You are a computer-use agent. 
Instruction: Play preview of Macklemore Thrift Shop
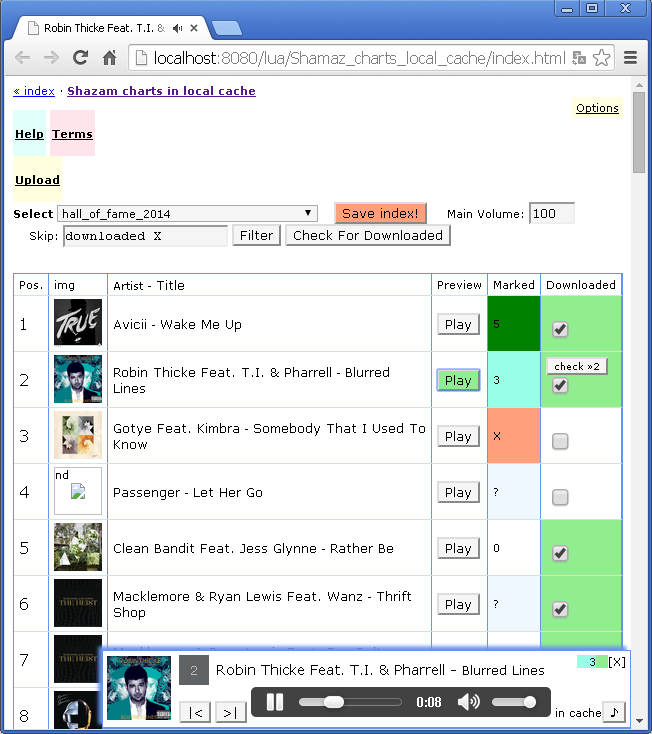tap(458, 604)
